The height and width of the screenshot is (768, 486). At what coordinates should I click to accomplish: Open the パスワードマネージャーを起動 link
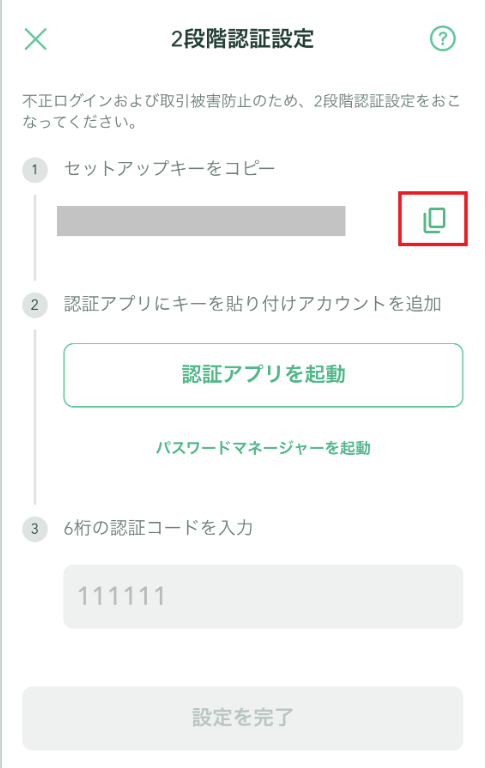coord(263,448)
